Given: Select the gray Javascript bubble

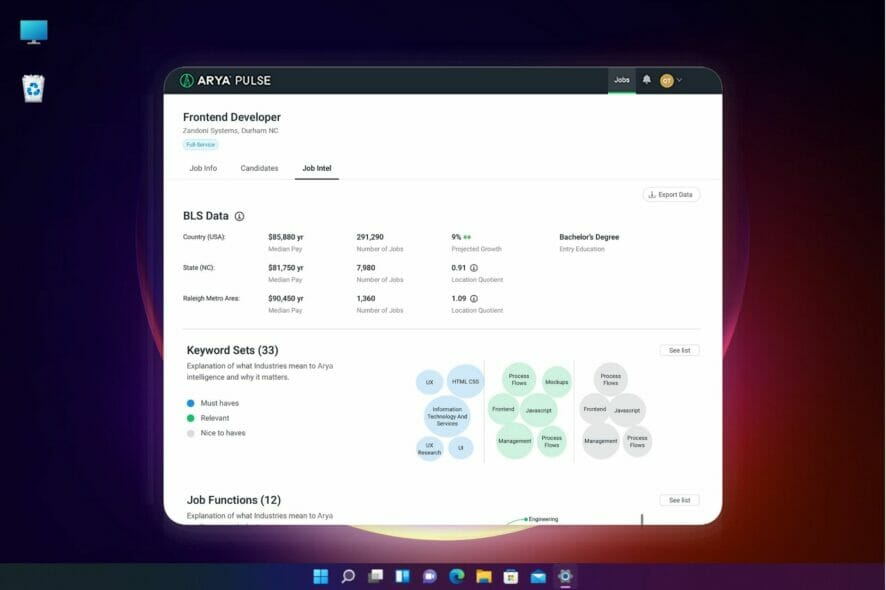Looking at the screenshot, I should tap(627, 410).
